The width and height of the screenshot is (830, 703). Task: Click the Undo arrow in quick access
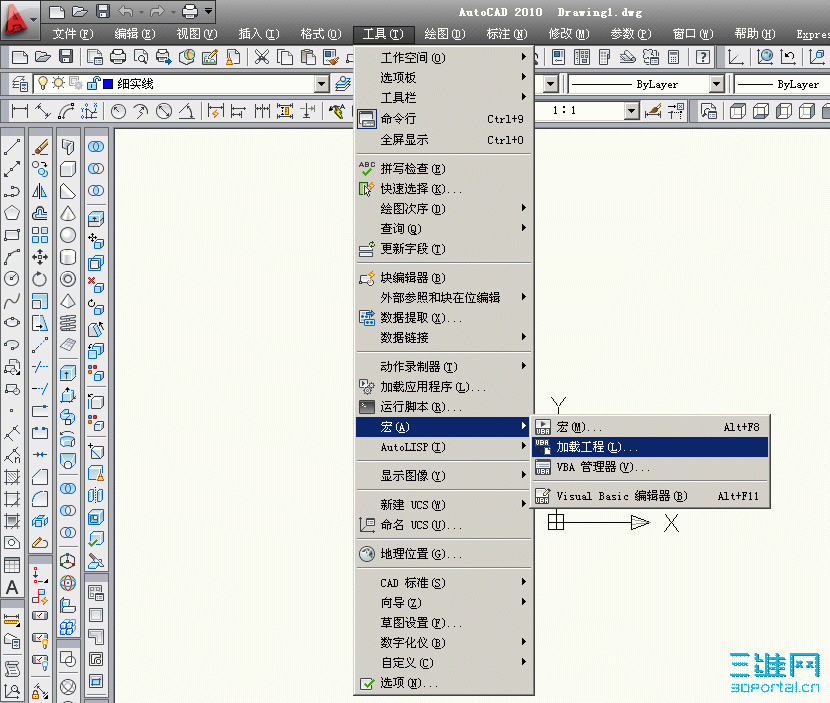[x=125, y=11]
